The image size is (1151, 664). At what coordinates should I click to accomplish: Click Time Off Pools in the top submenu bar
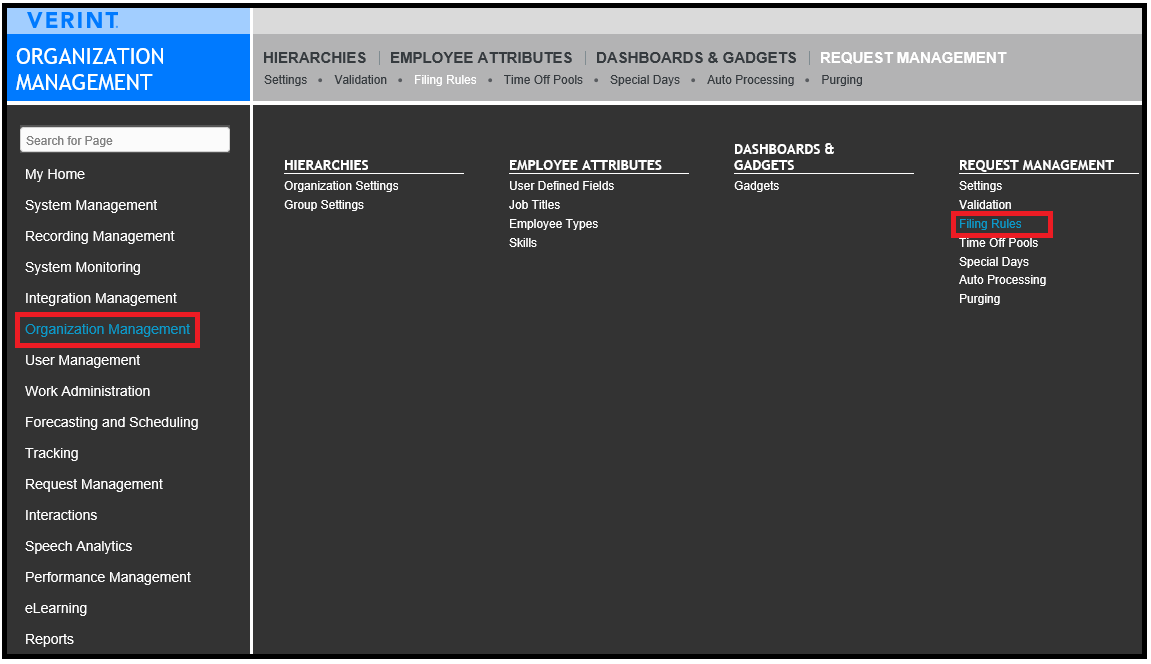tap(543, 80)
